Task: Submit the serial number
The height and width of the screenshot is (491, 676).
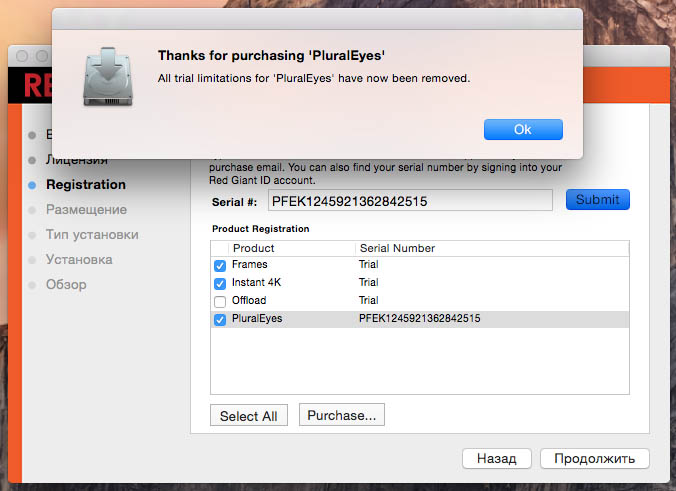Action: click(598, 200)
